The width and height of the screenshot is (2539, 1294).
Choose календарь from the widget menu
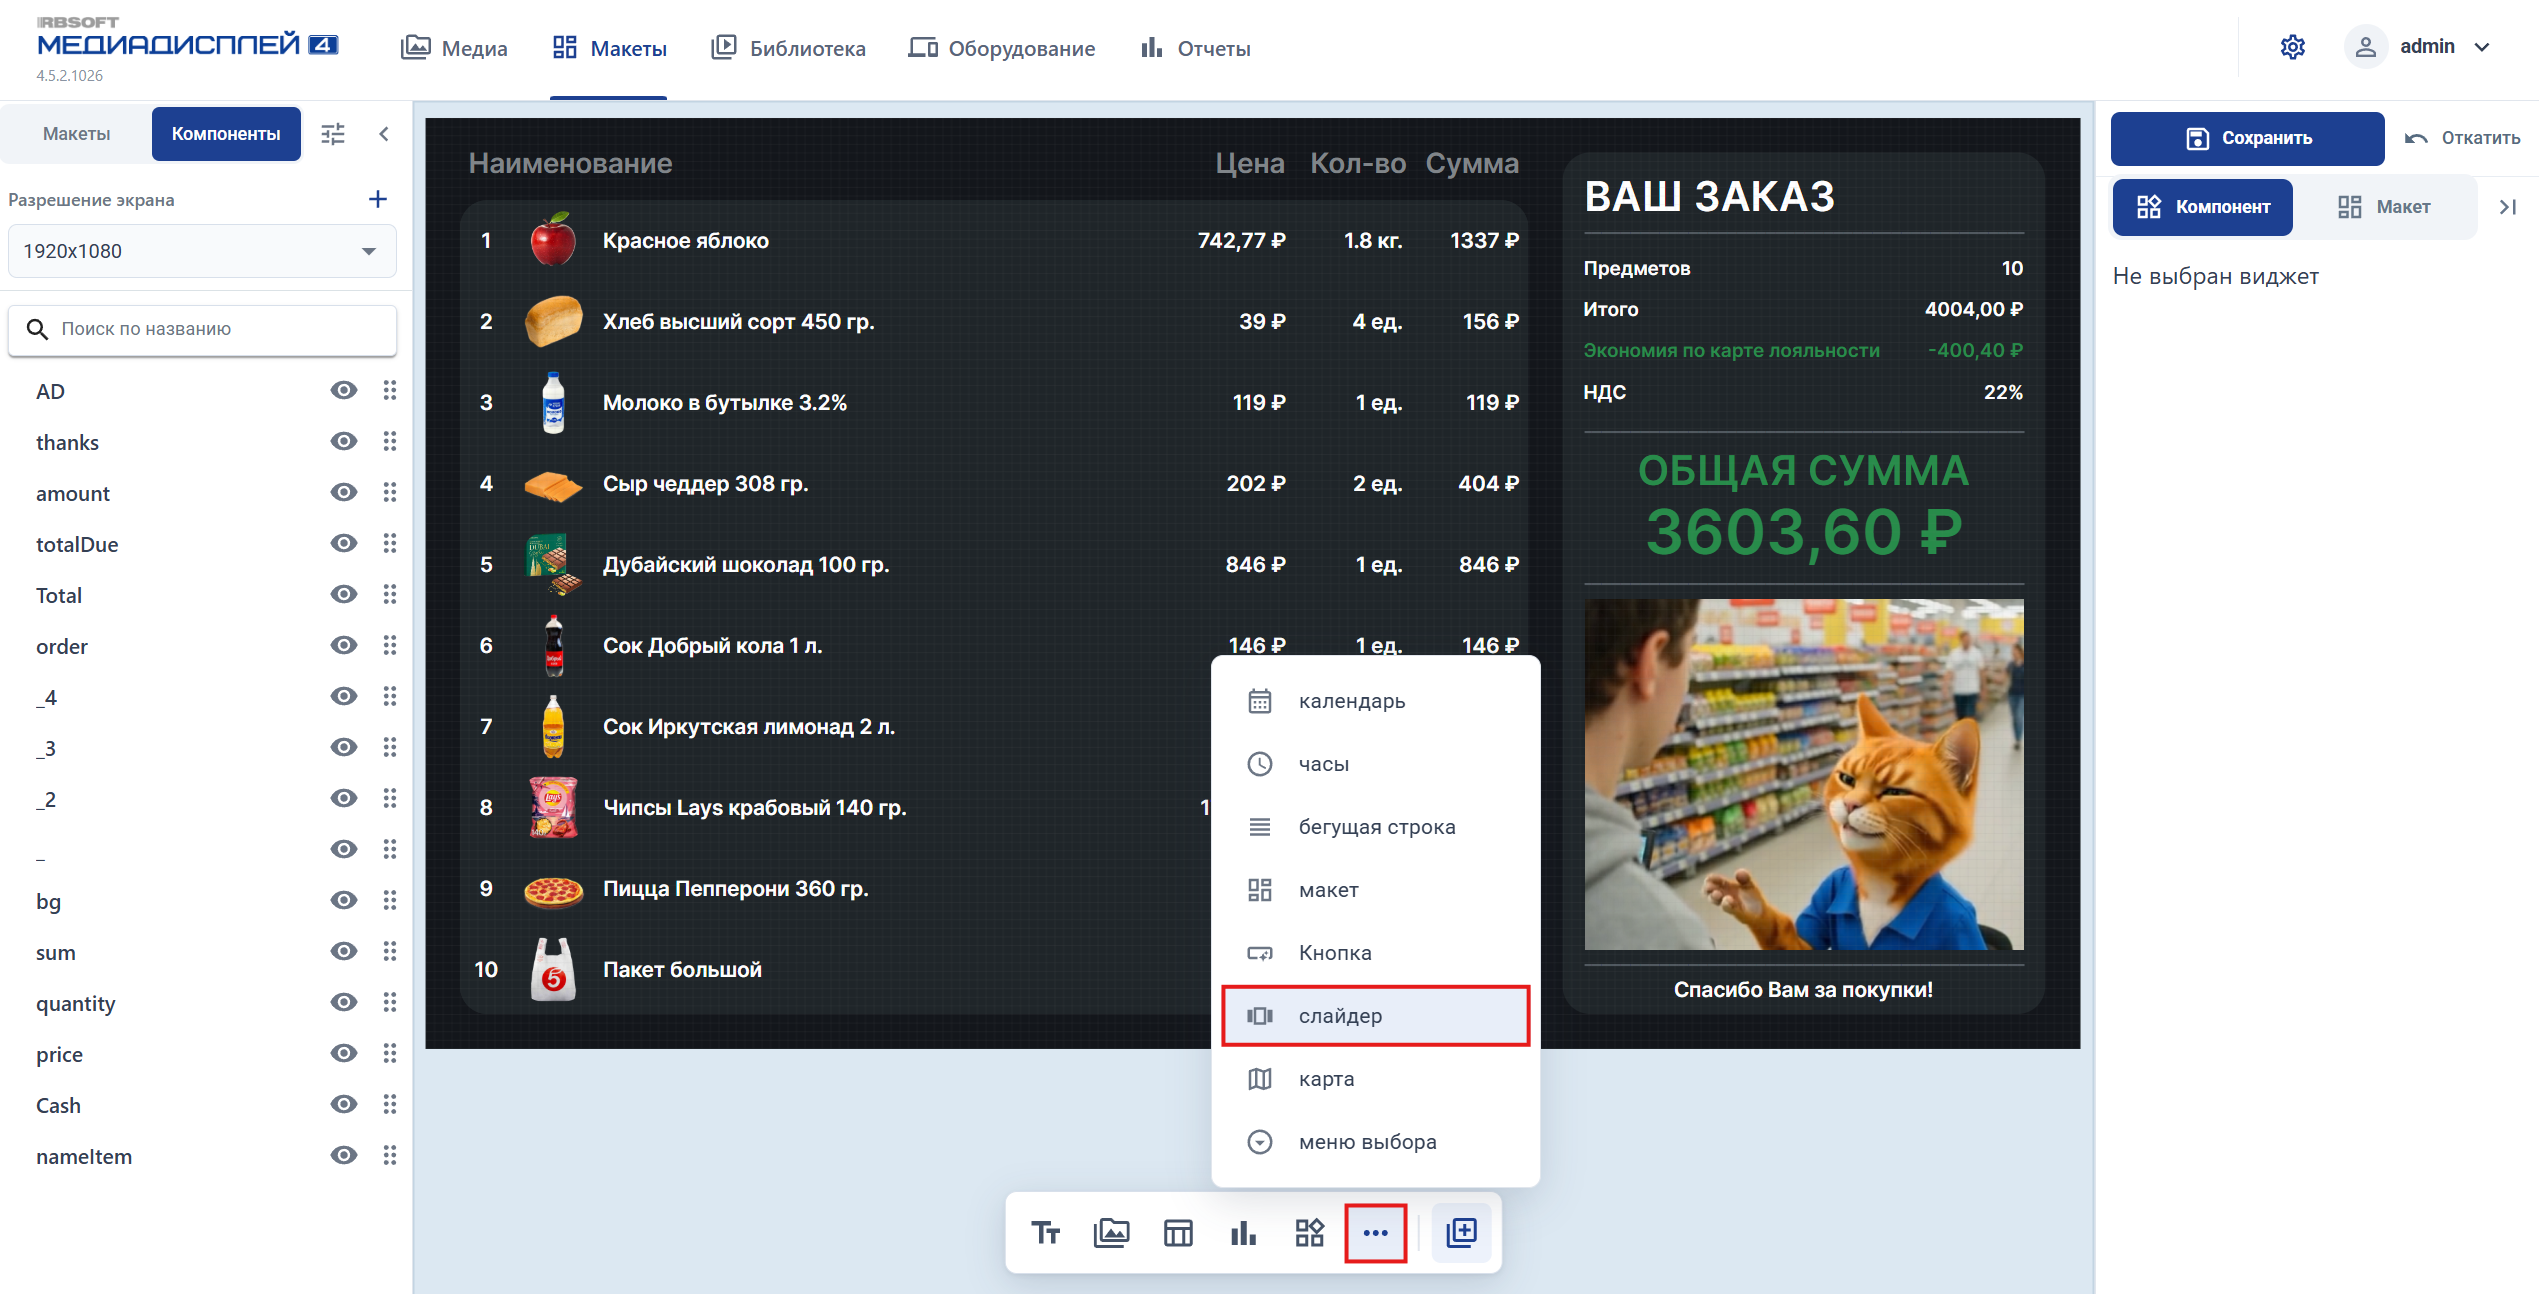coord(1375,701)
